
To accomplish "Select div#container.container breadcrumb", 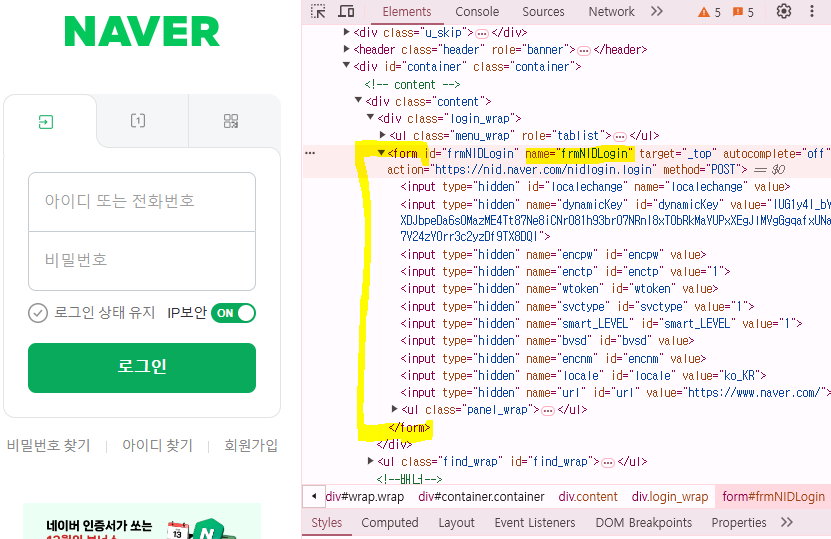I will pos(481,497).
